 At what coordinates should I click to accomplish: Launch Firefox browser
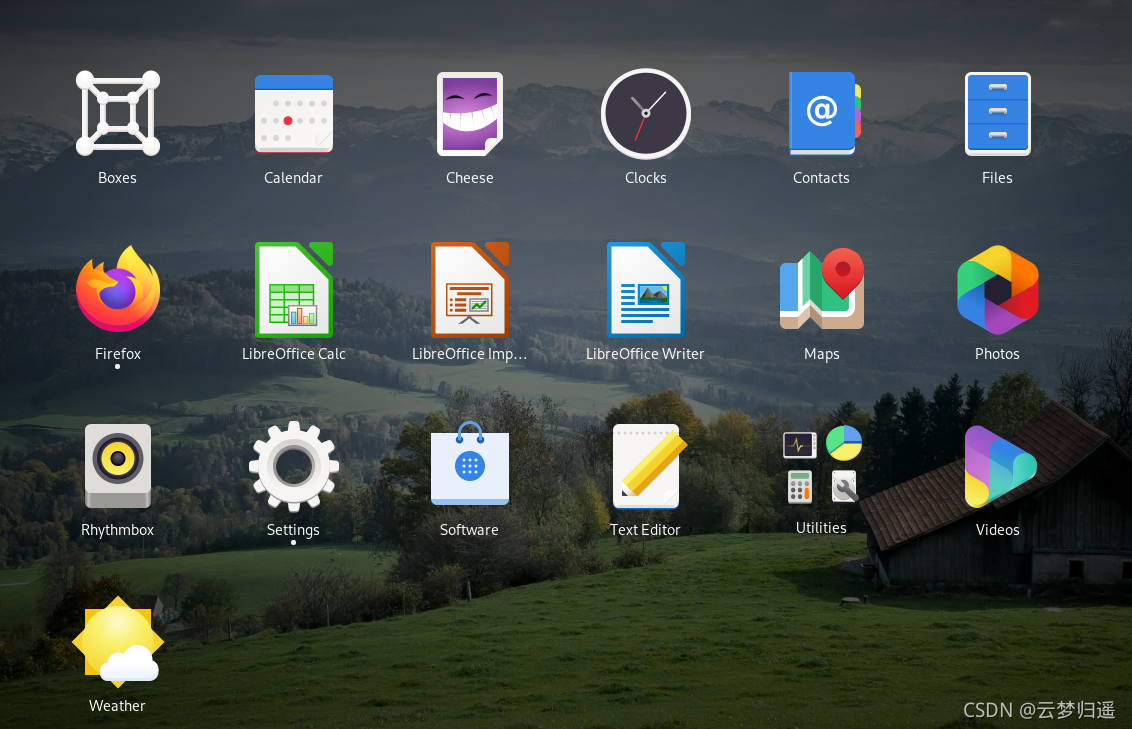(x=118, y=289)
